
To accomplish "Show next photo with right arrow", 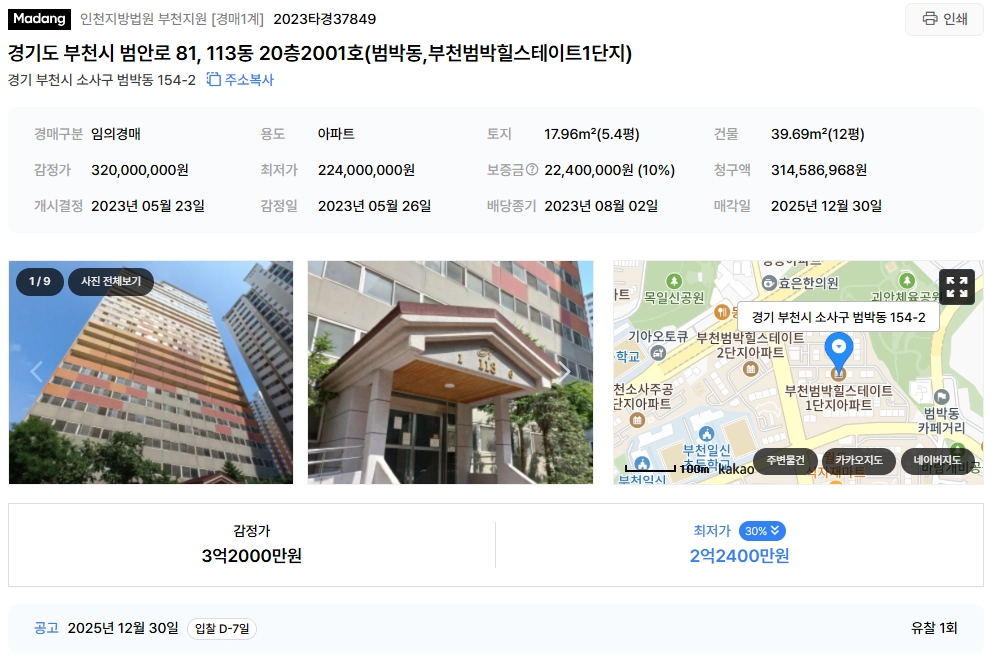I will point(564,371).
